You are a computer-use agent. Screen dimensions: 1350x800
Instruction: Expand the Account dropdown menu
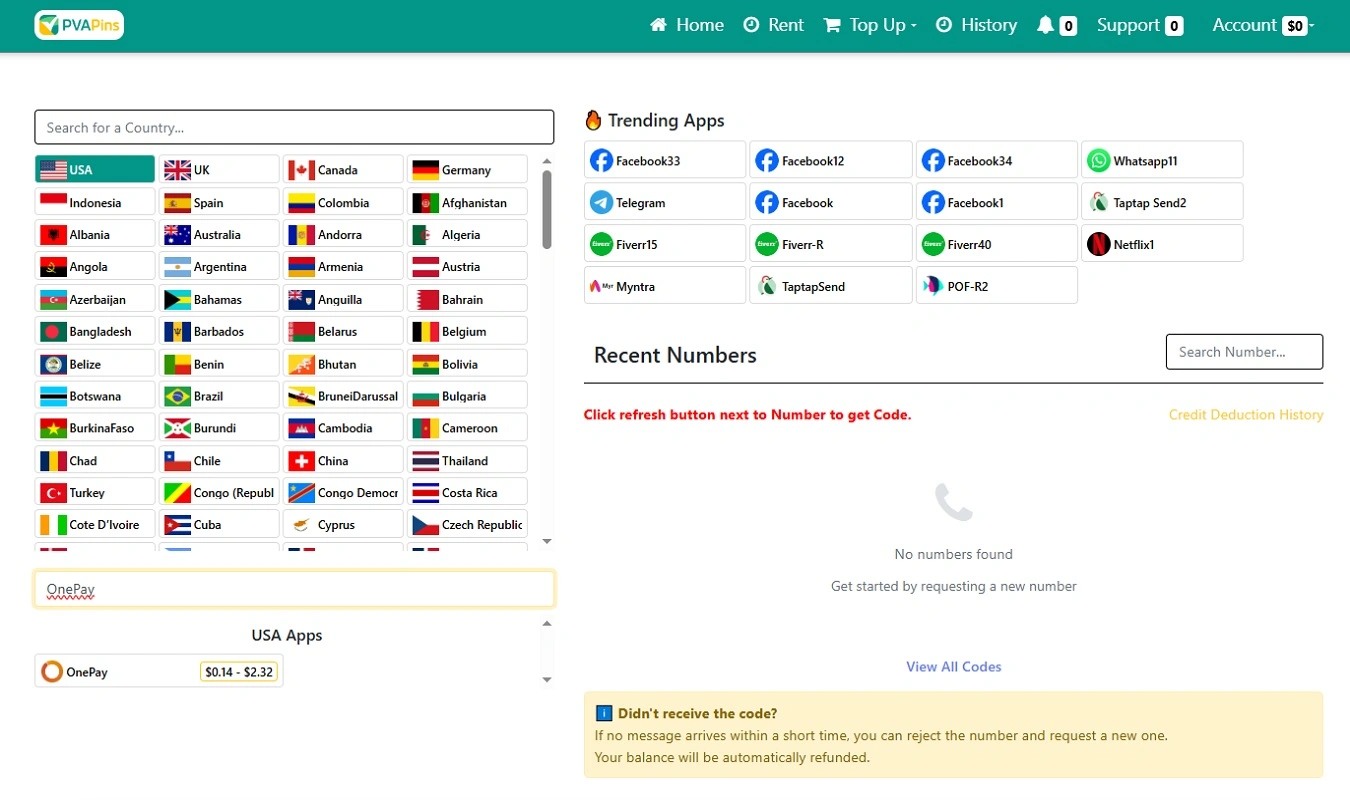1263,25
